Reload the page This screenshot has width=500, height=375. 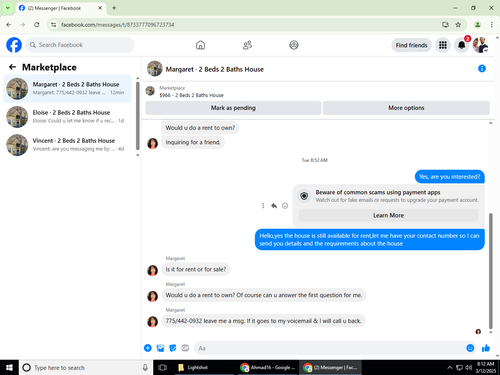[x=37, y=25]
